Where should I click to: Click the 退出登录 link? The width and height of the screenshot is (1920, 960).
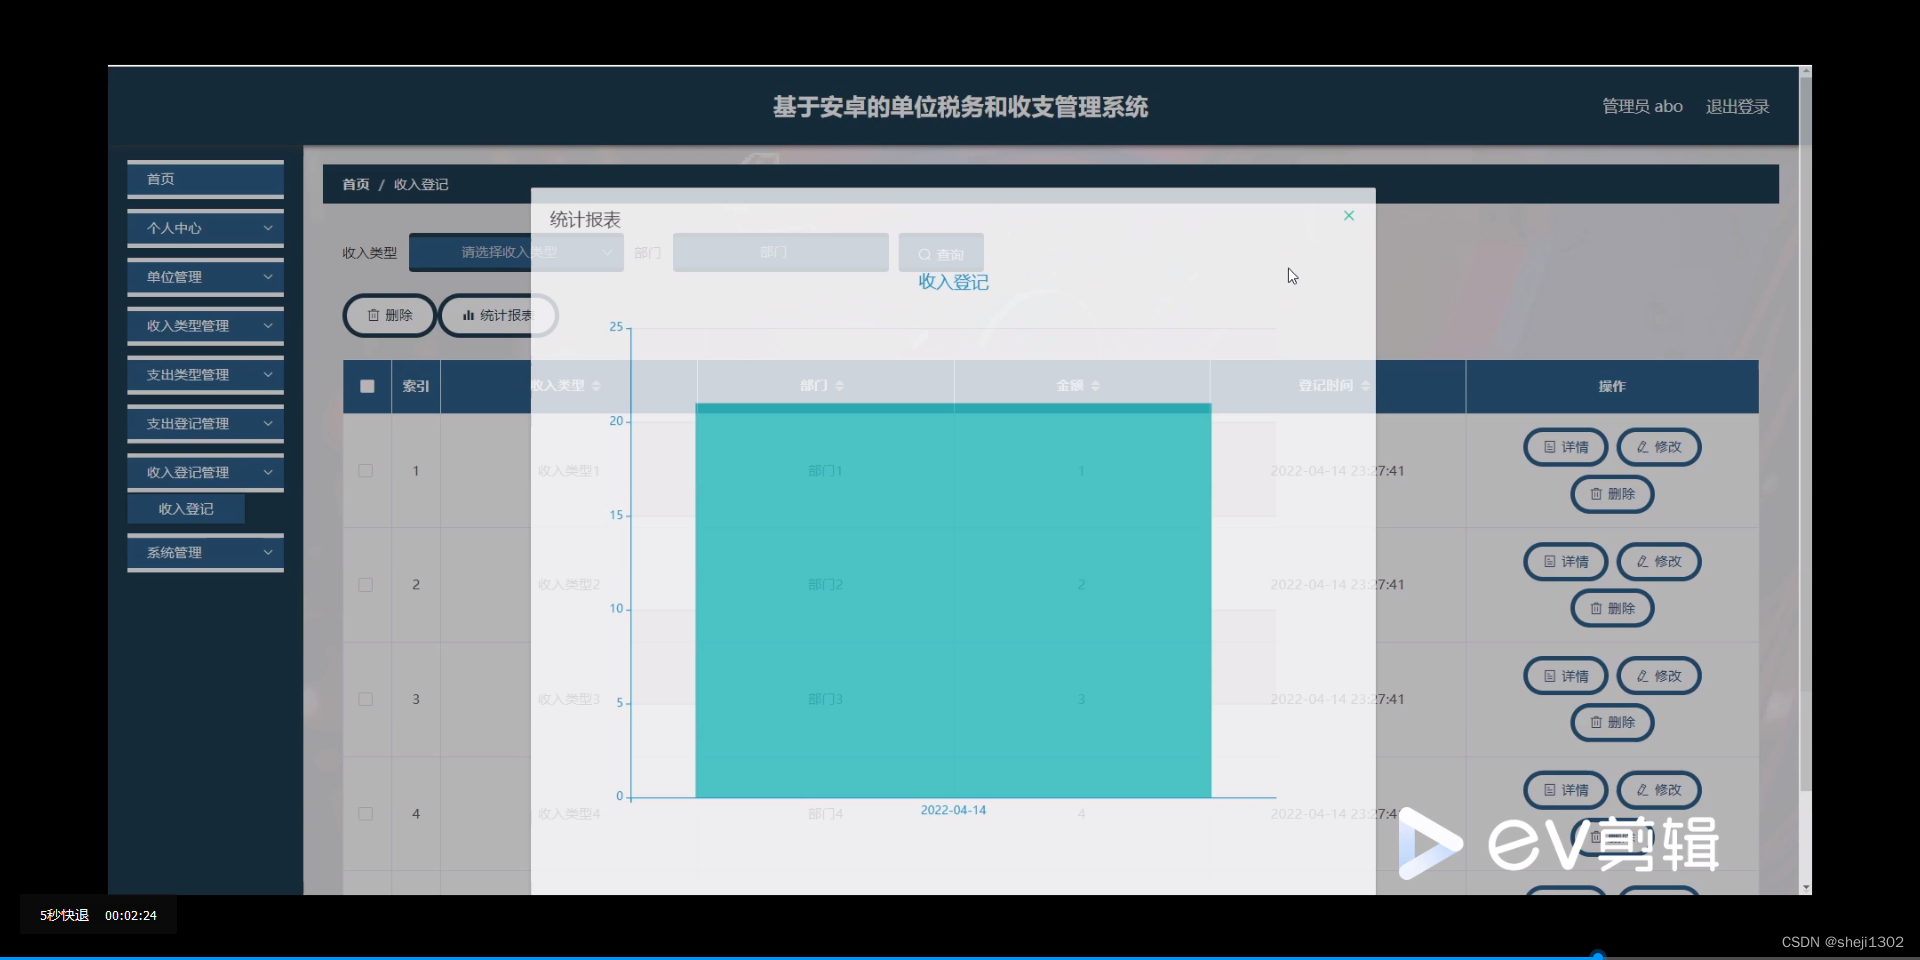coord(1736,106)
